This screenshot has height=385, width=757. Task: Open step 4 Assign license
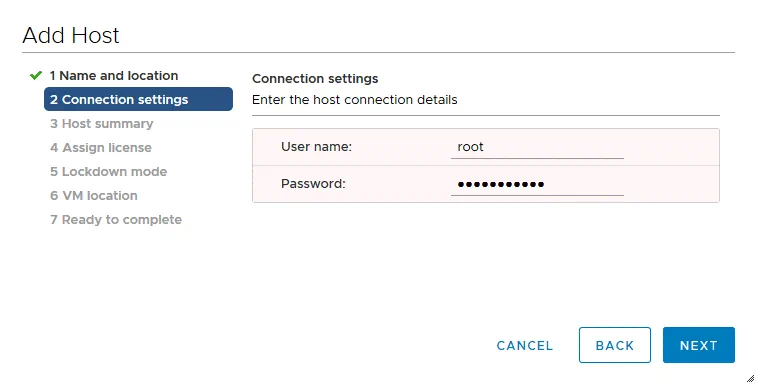[x=100, y=147]
